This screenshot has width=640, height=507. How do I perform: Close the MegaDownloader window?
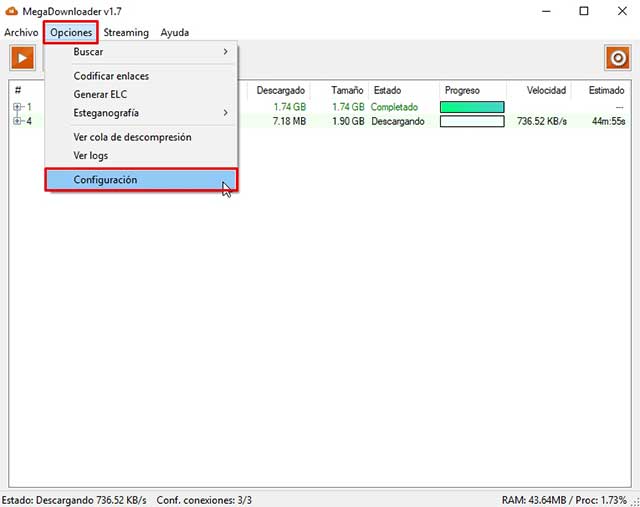click(x=622, y=11)
